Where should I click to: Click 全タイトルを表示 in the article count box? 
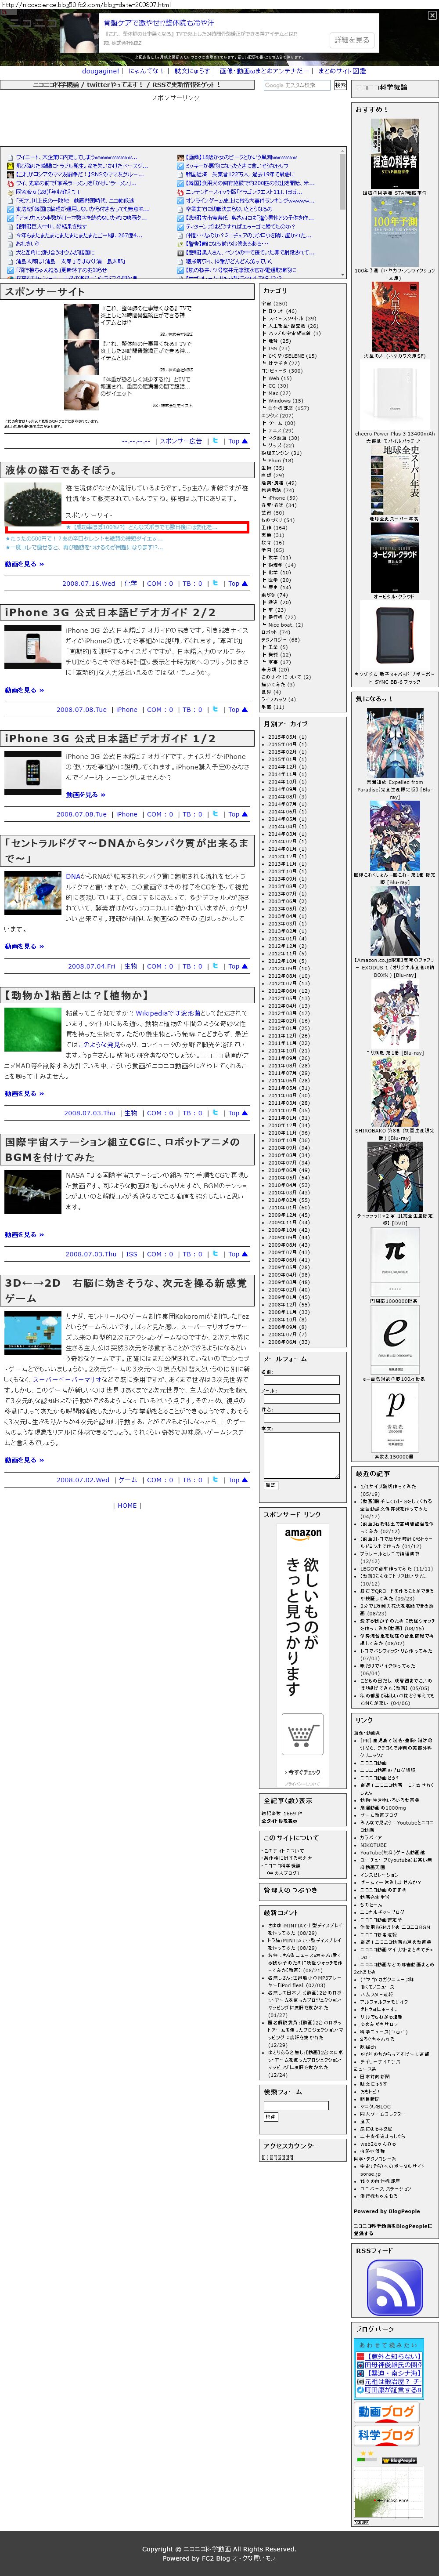click(x=279, y=1821)
